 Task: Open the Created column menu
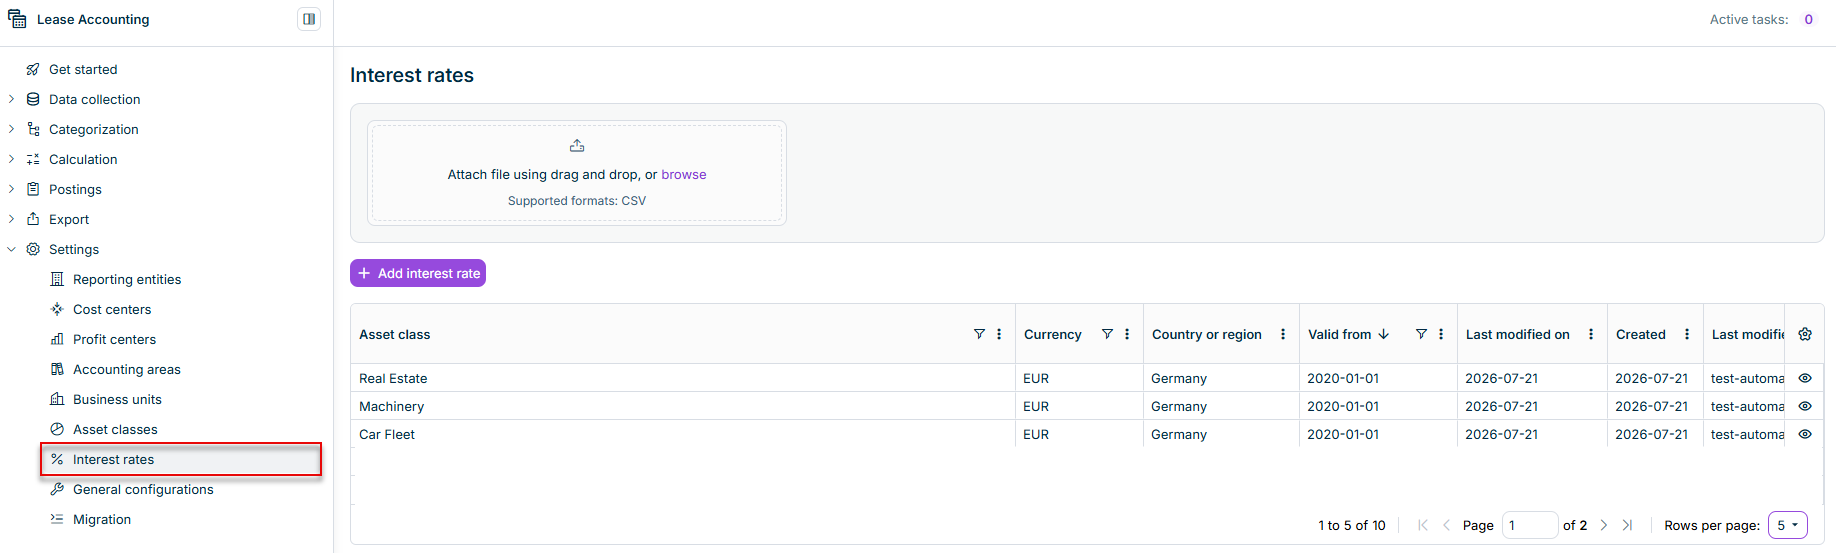point(1687,334)
